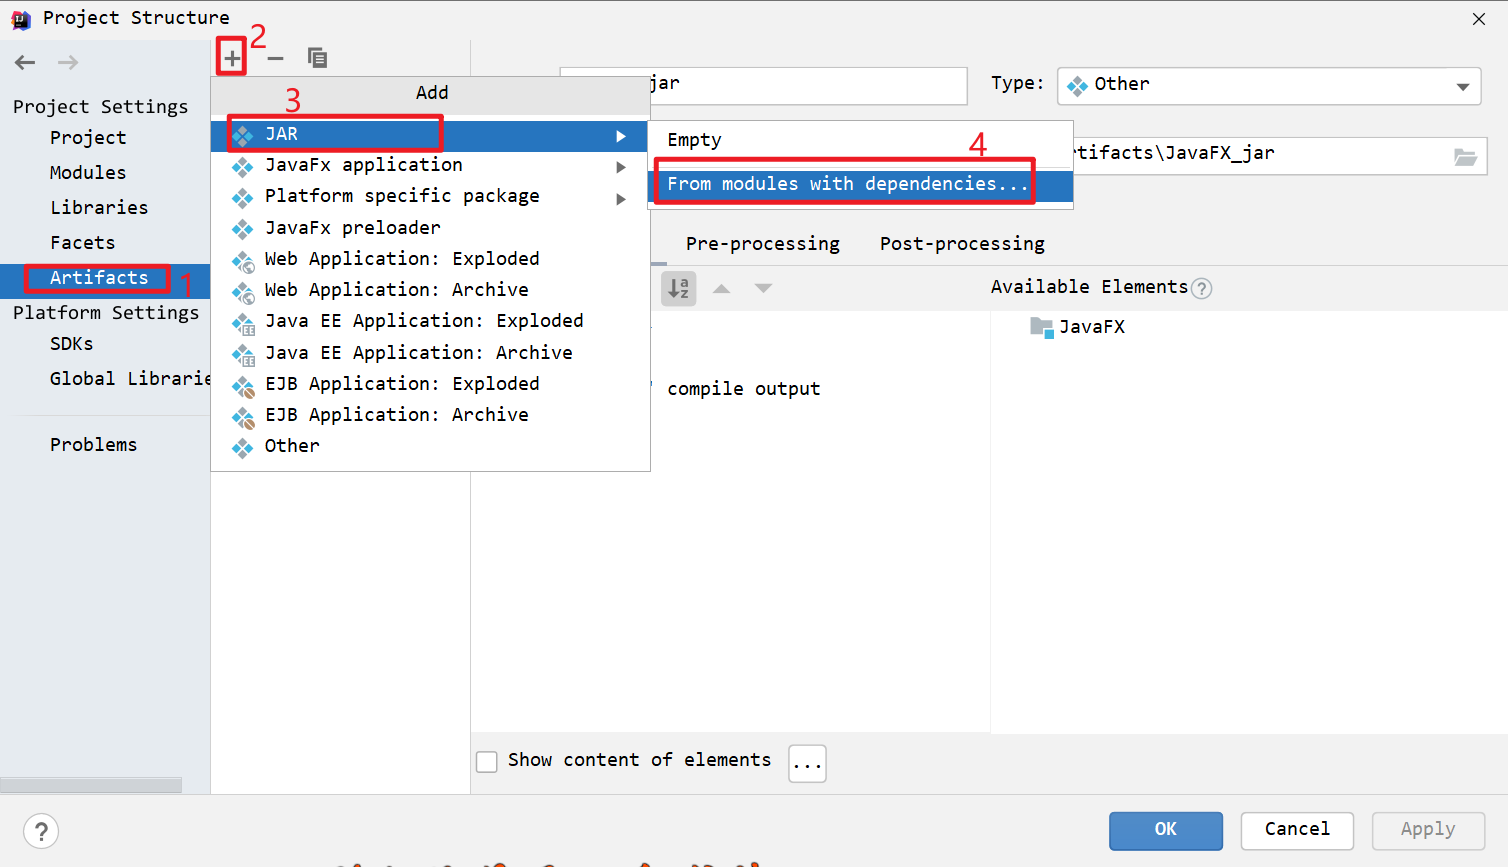This screenshot has width=1508, height=867.
Task: Select Java EE Application: Archive entry
Action: pyautogui.click(x=429, y=353)
